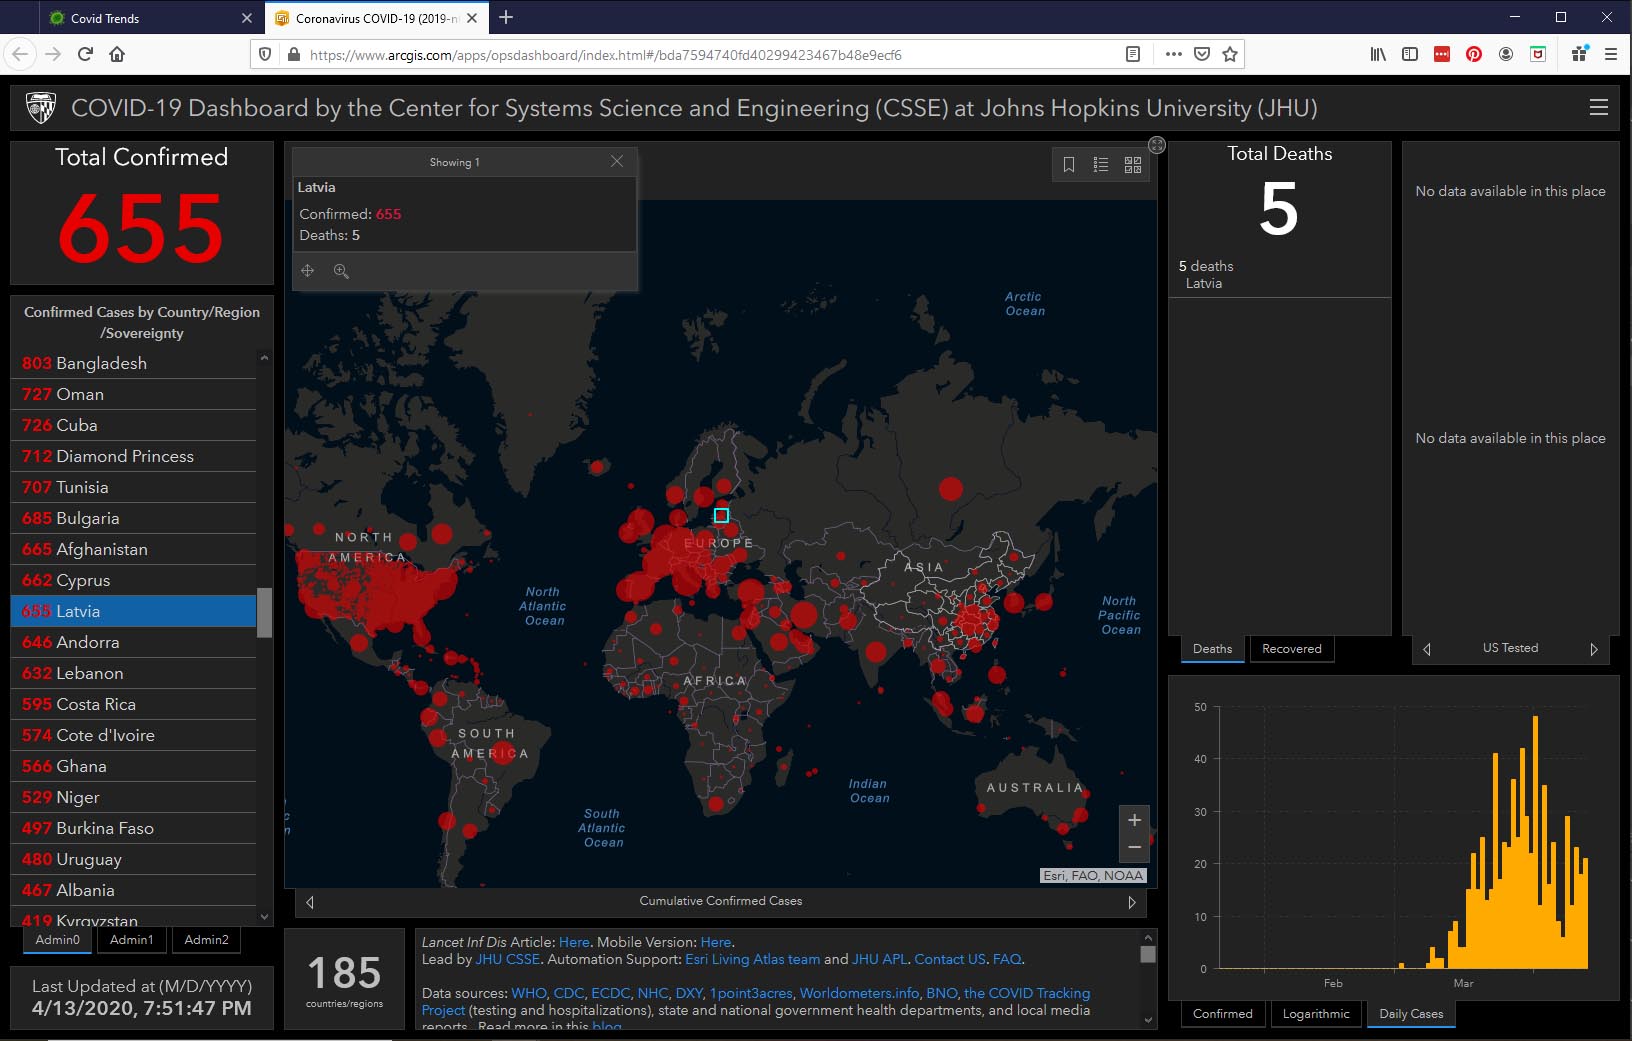Bookmark this page with star icon
The width and height of the screenshot is (1632, 1041).
coord(1230,54)
